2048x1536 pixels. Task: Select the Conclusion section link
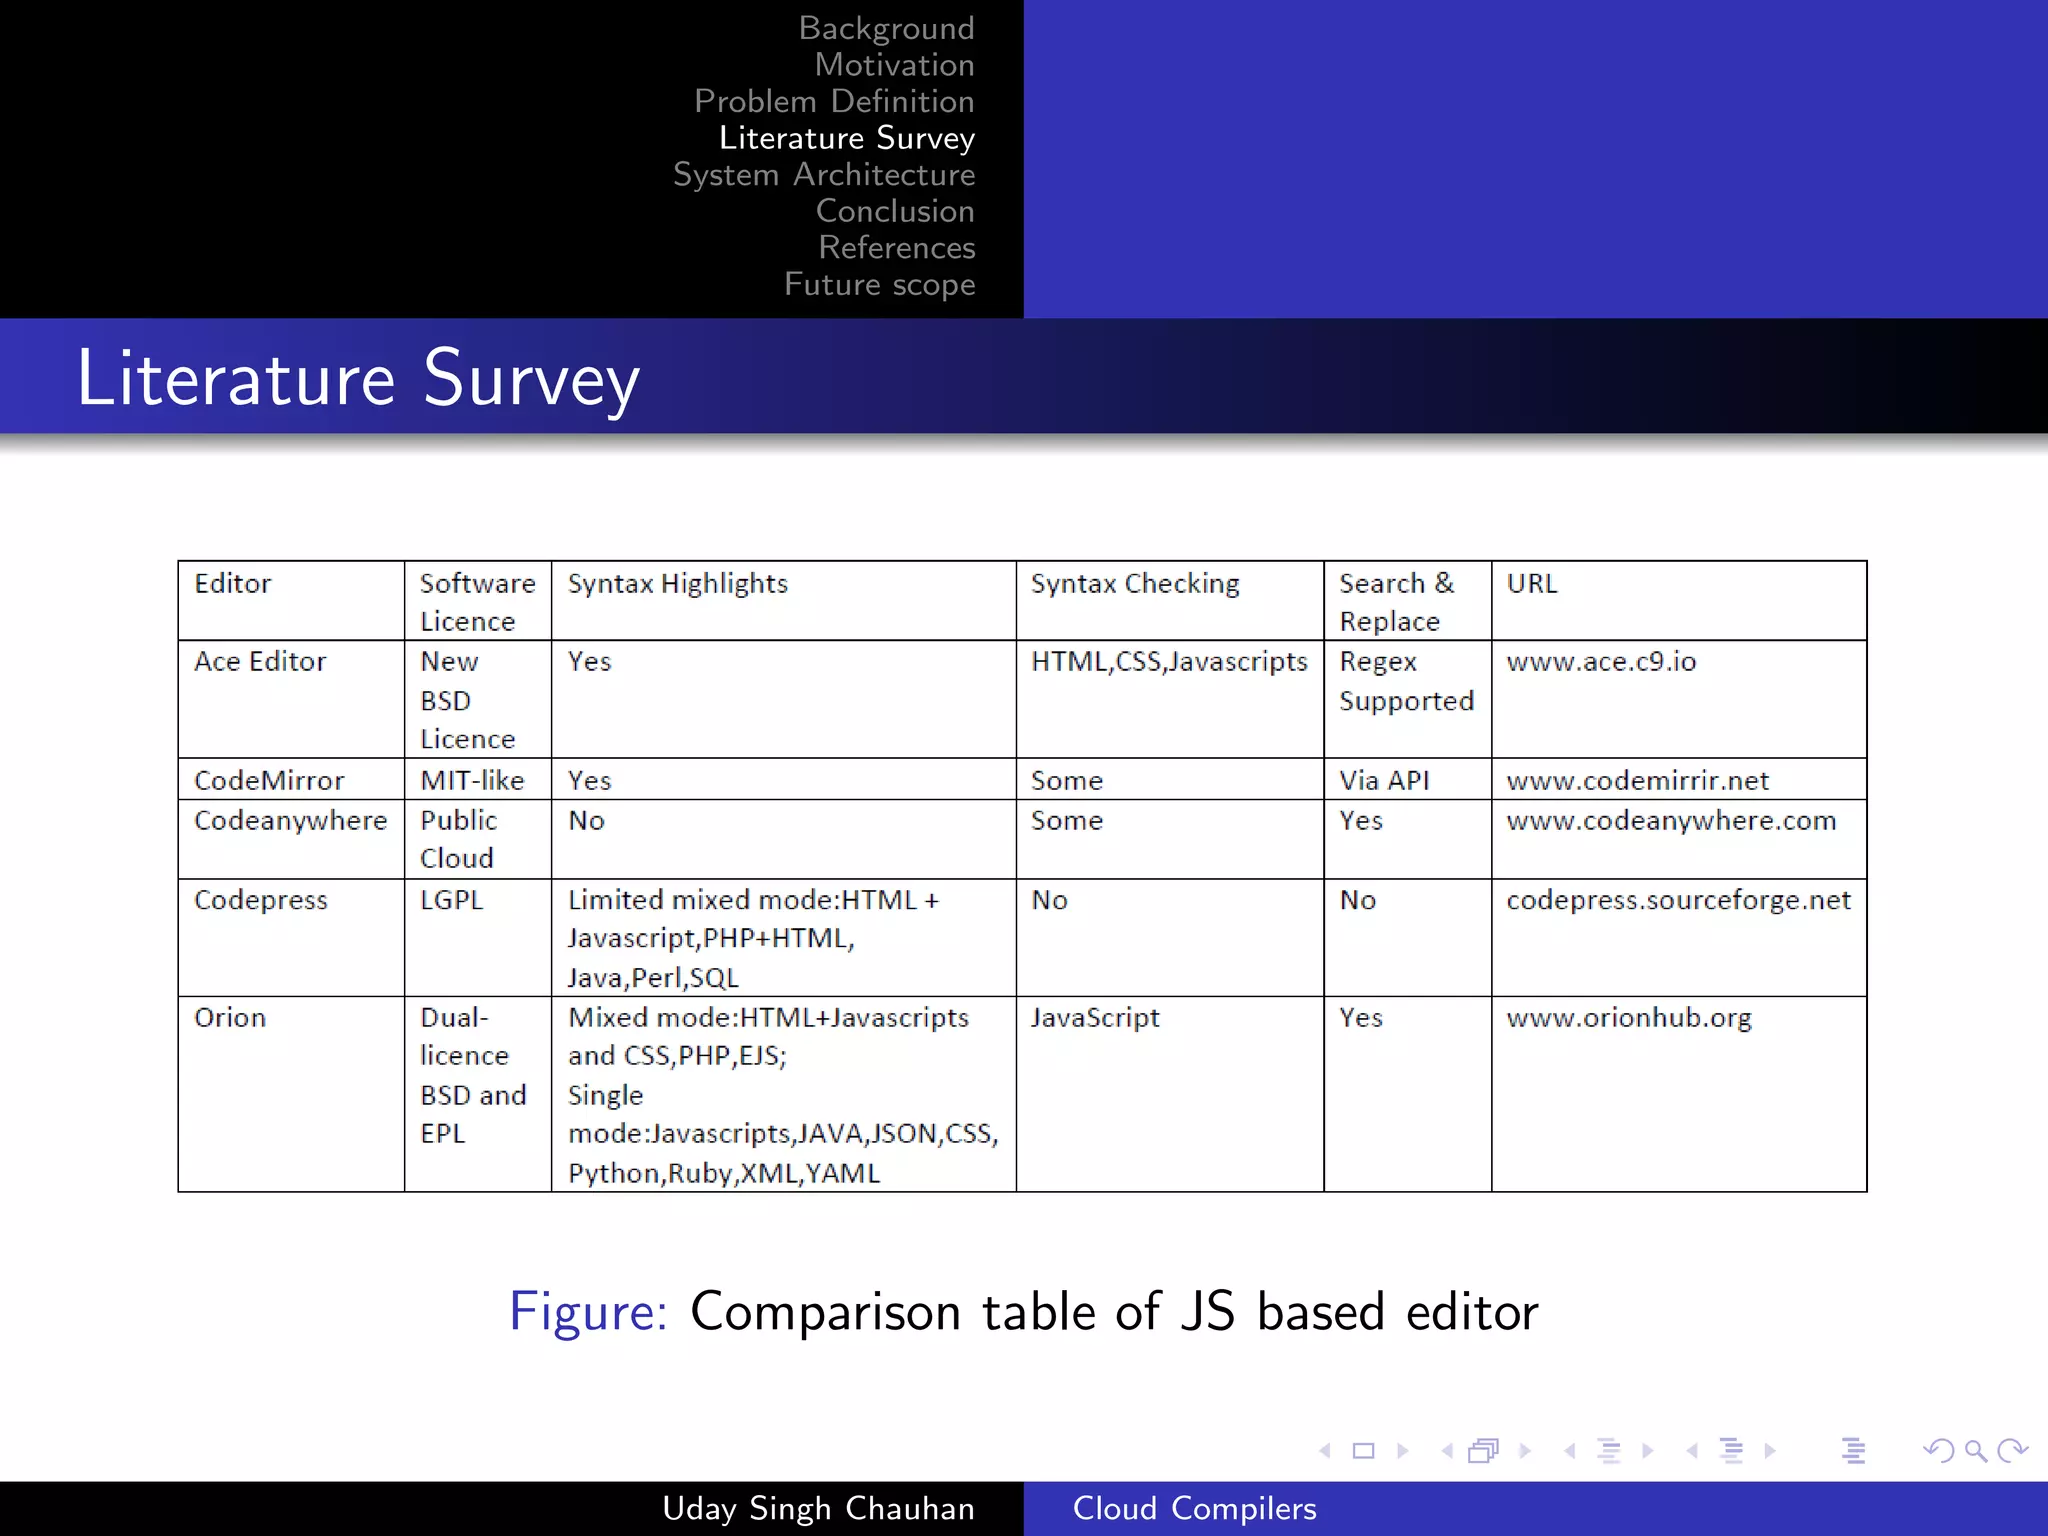click(x=895, y=211)
